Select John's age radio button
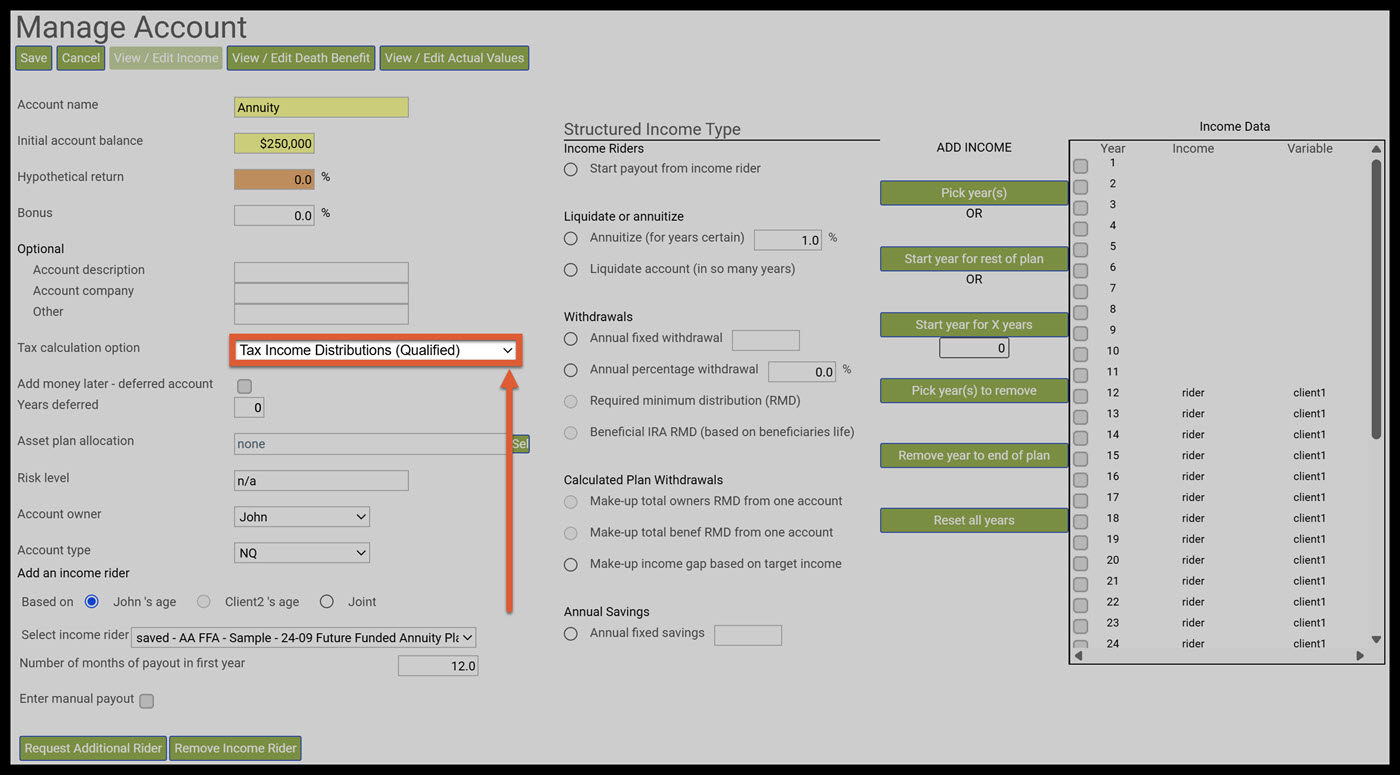Screen dimensions: 1400x776 92,602
